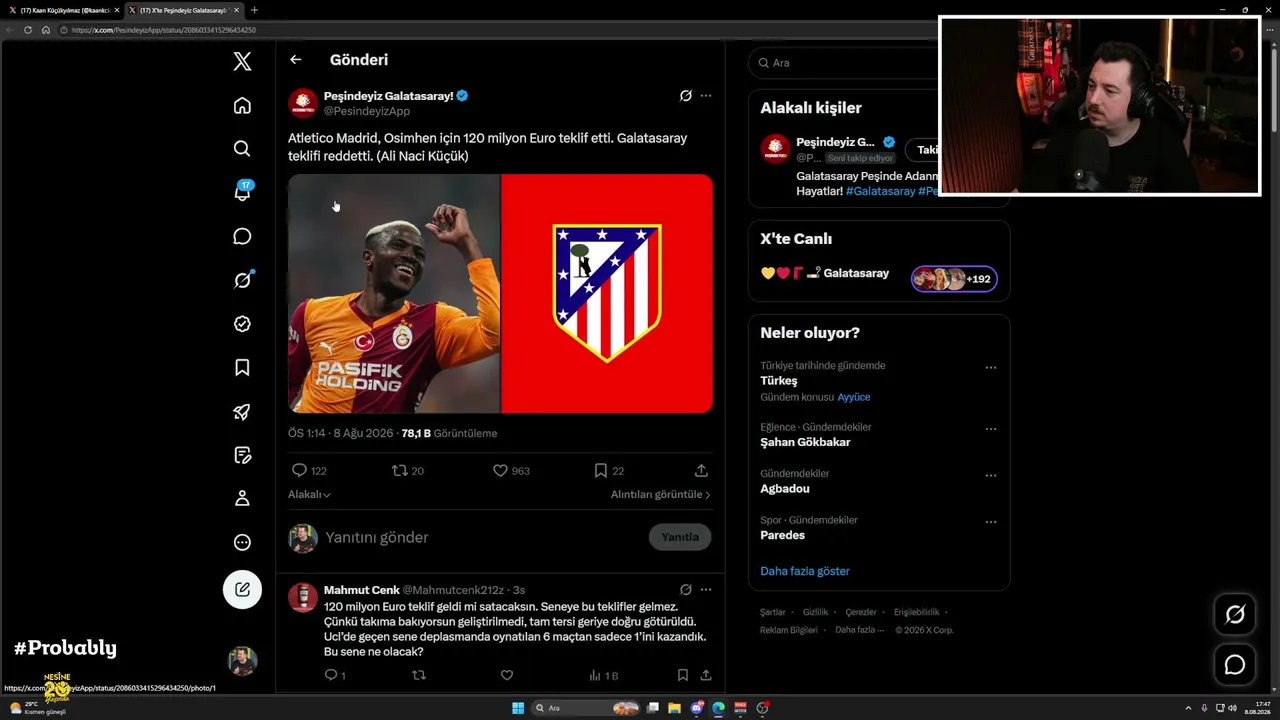Go back with the arrow beside Gönderi
This screenshot has width=1280, height=720.
[x=295, y=60]
